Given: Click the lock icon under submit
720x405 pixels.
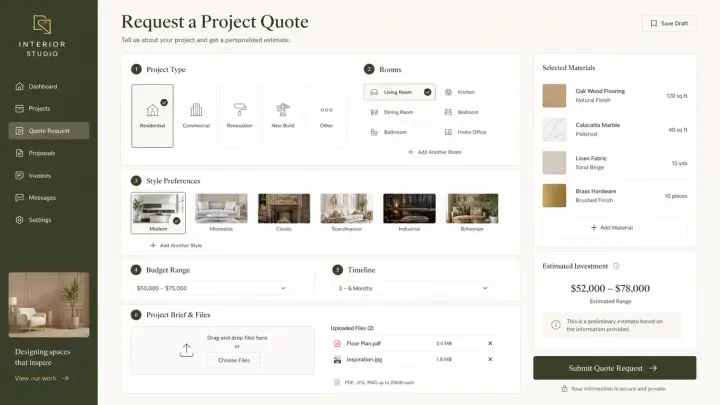Looking at the screenshot, I should point(564,389).
